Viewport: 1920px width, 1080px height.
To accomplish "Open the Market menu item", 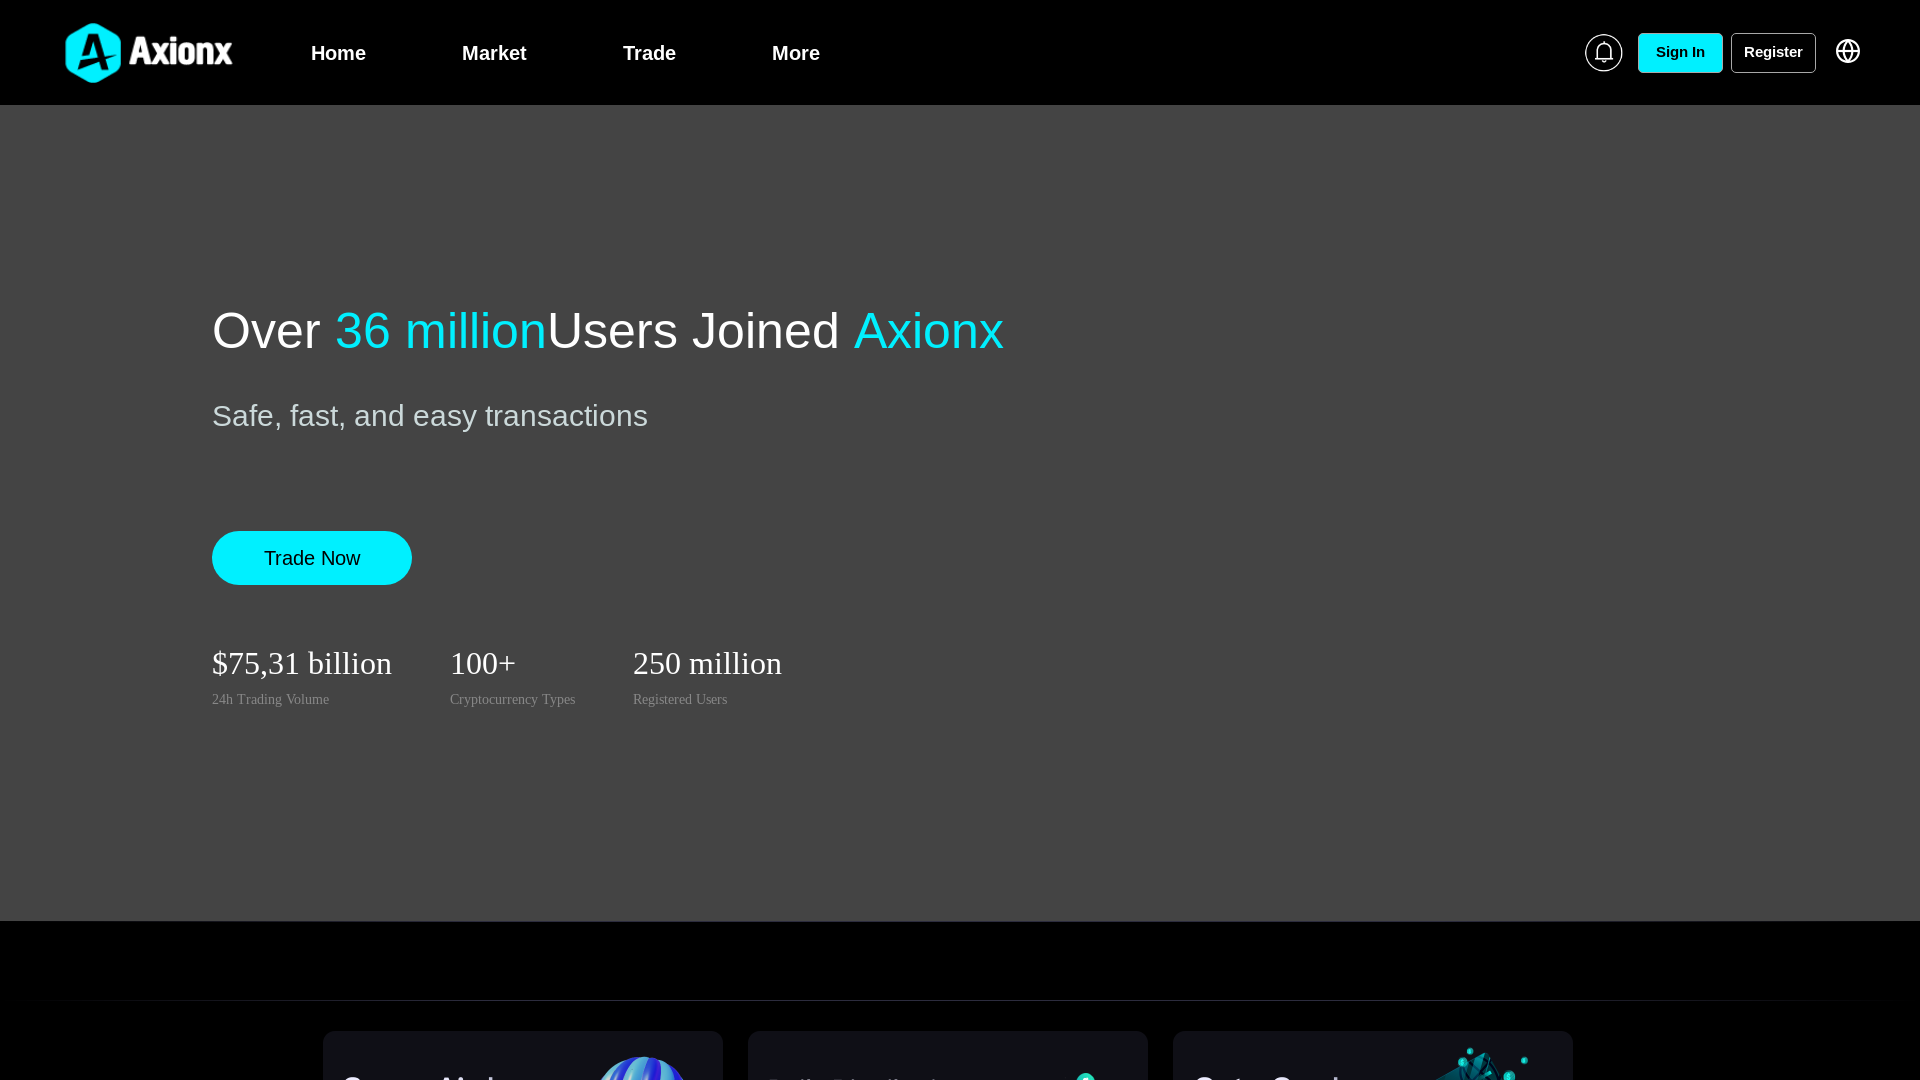I will point(494,53).
